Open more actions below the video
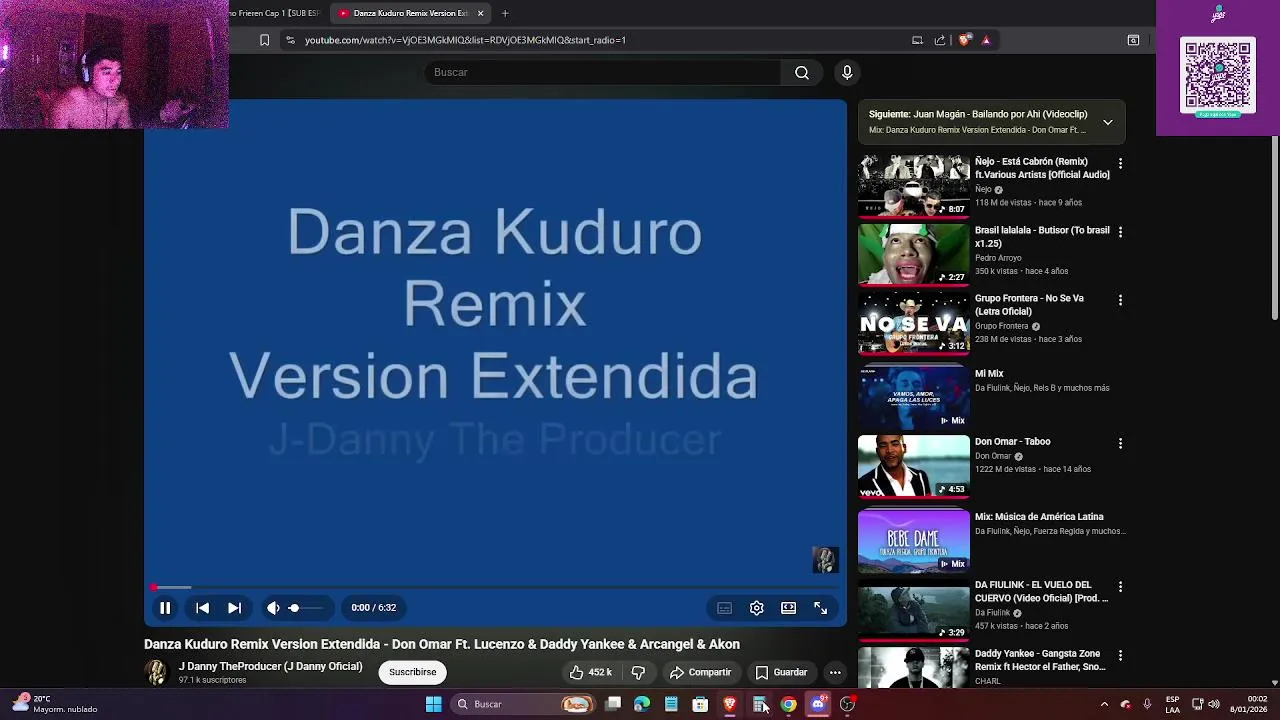 point(835,672)
